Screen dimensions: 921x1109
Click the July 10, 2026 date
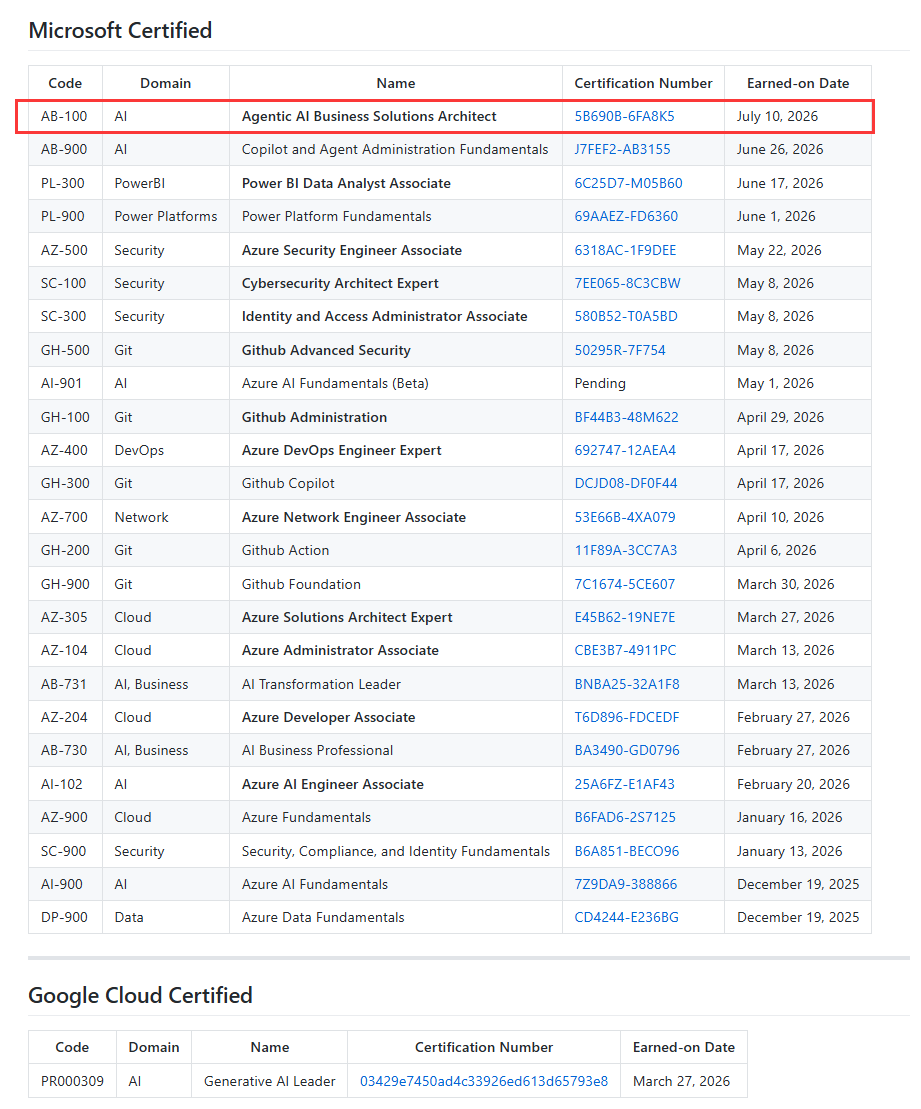[x=777, y=116]
